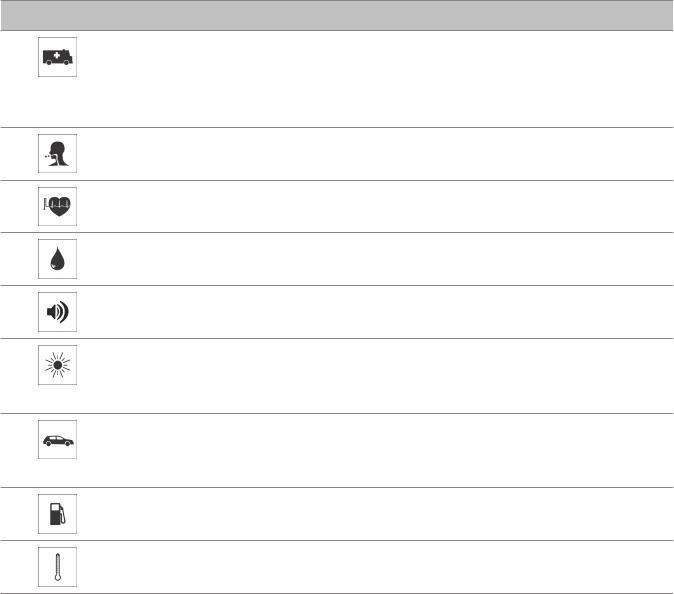Click the header cell above the icon column
The height and width of the screenshot is (594, 674).
point(58,15)
